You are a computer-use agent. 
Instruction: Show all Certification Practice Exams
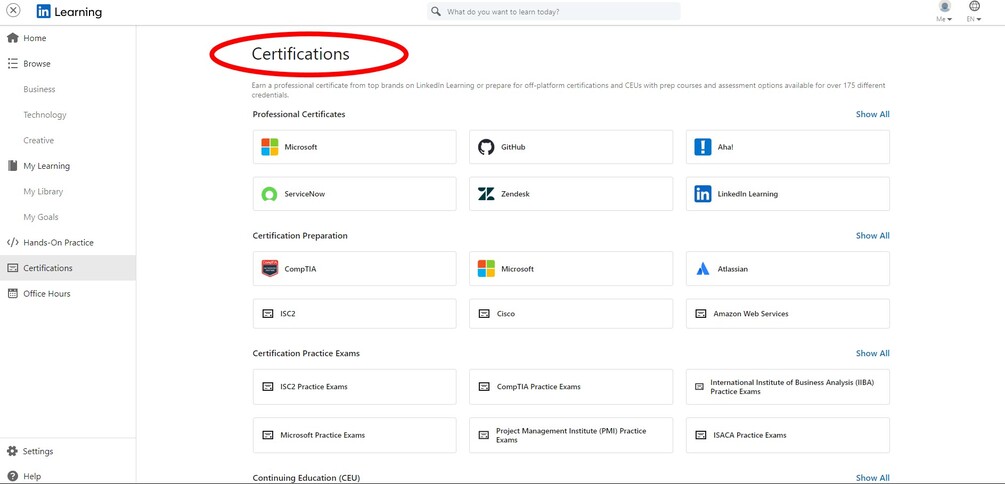872,353
